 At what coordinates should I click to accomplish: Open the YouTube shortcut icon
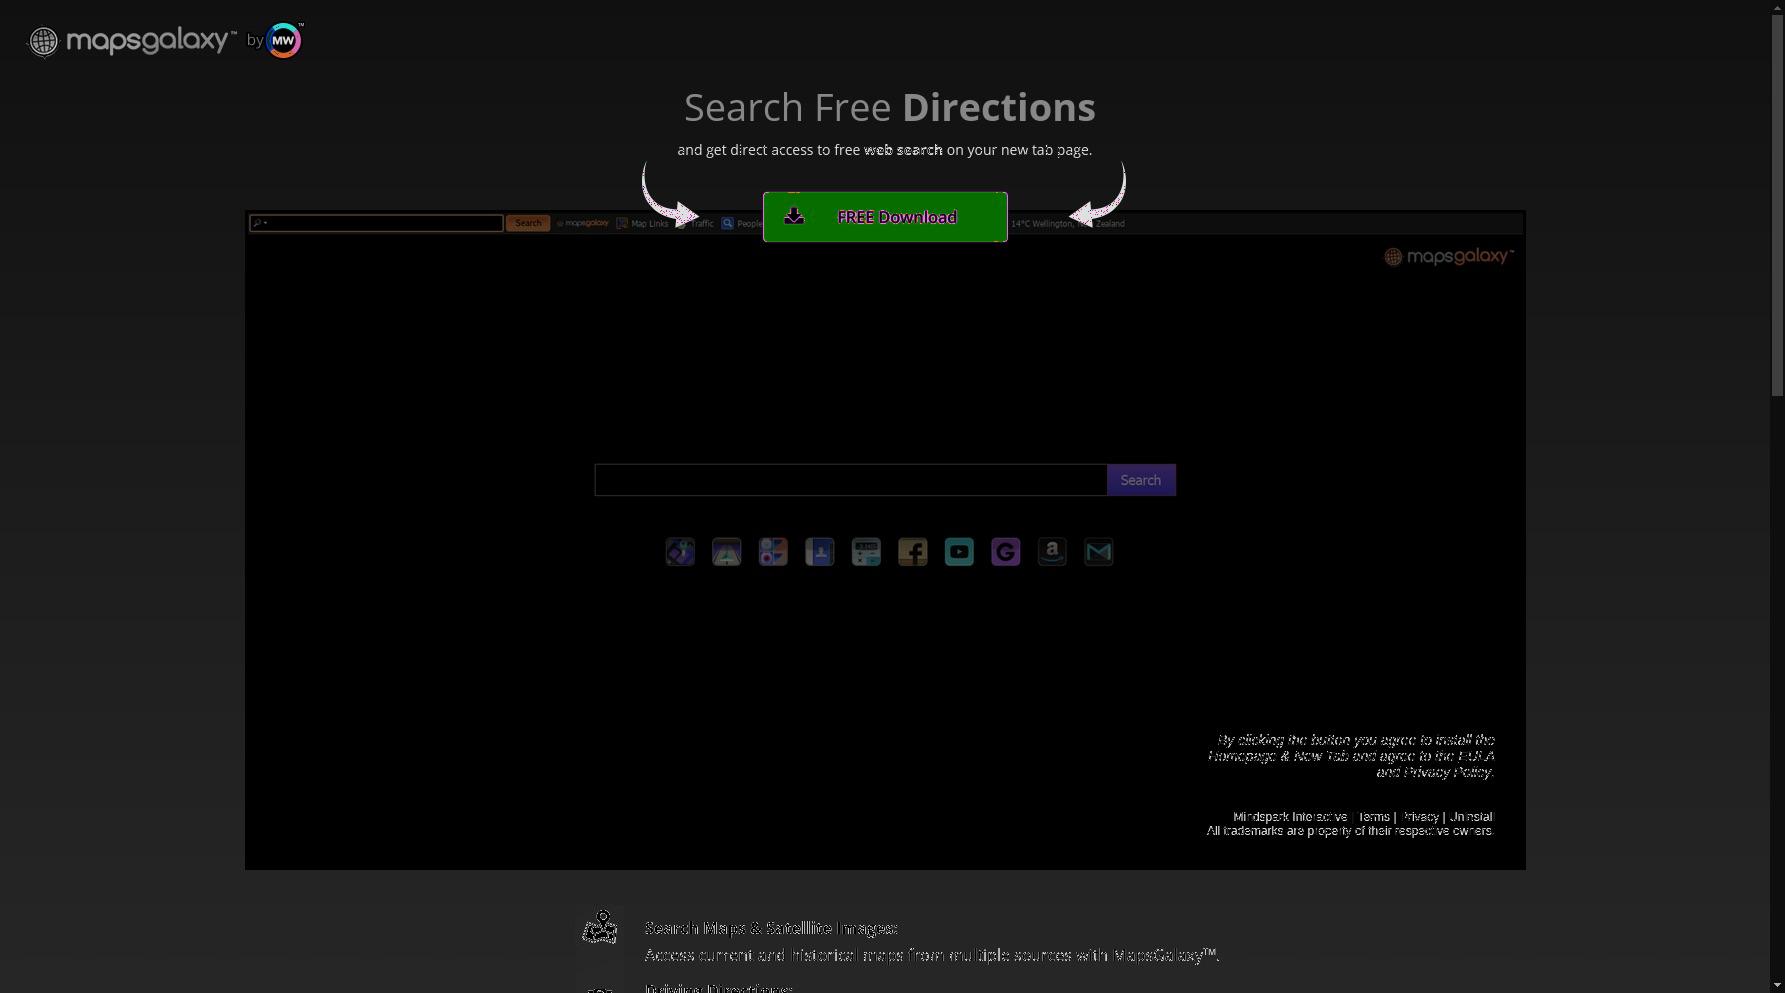click(959, 552)
